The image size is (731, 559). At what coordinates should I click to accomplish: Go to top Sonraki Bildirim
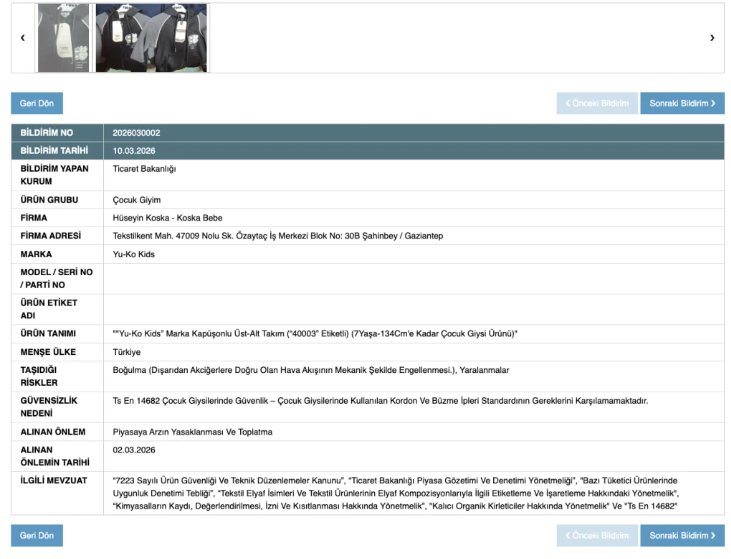[x=682, y=103]
